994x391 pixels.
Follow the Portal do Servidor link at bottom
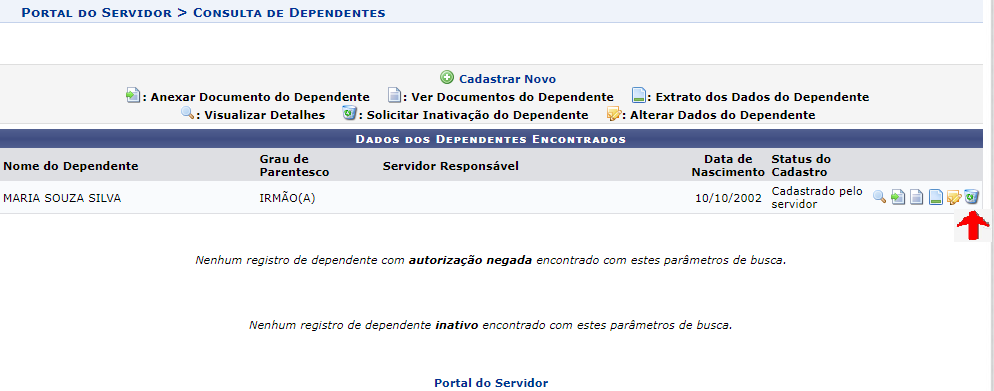[x=491, y=383]
